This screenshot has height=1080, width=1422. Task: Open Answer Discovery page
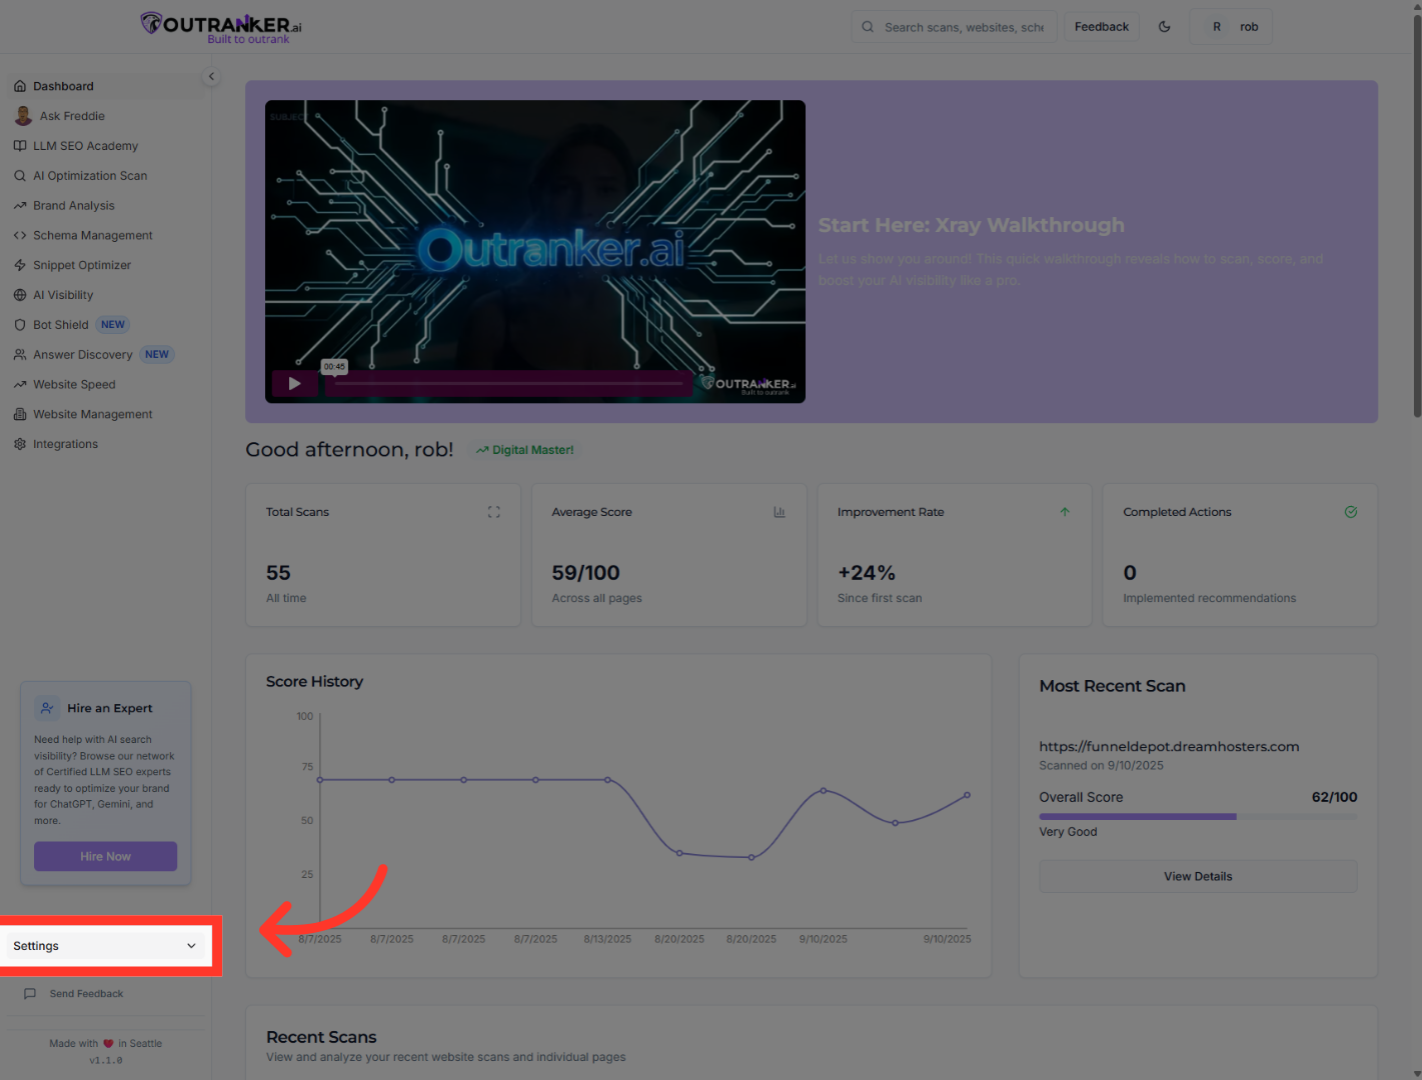coord(105,355)
